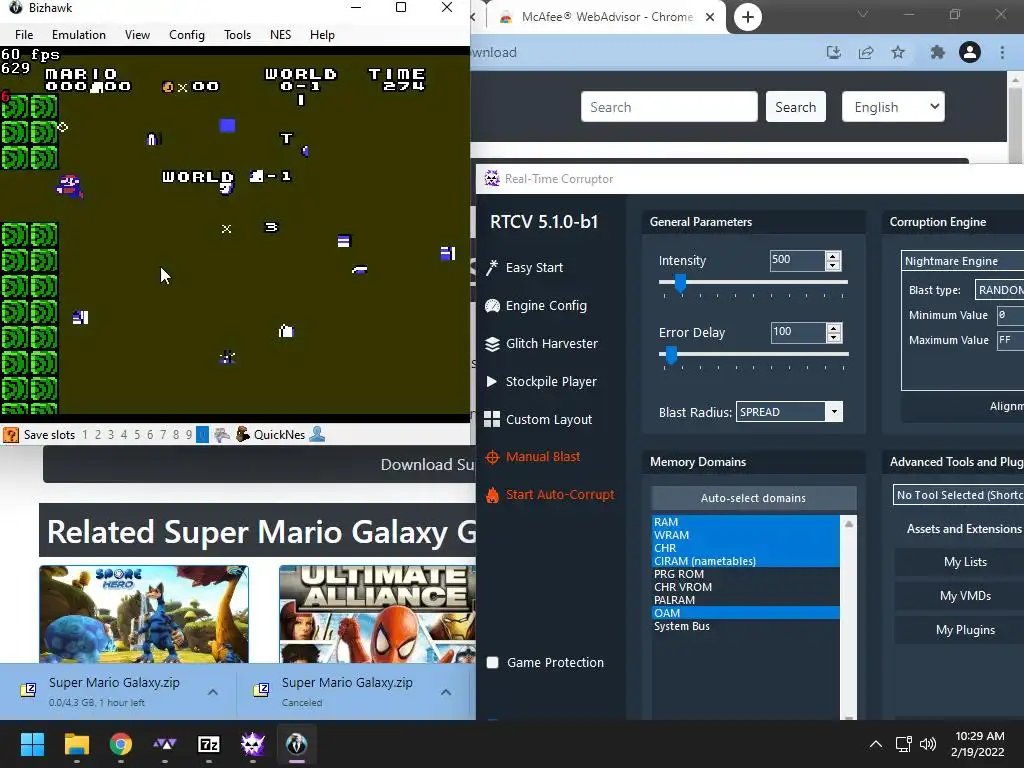The height and width of the screenshot is (768, 1024).
Task: Open Engine Config gauge icon
Action: point(492,306)
